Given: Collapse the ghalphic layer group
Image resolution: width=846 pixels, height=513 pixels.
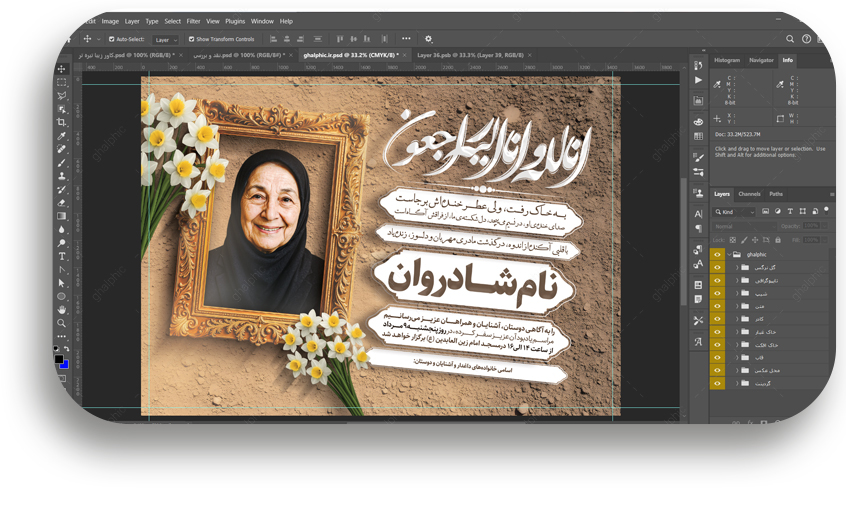Looking at the screenshot, I should 729,255.
